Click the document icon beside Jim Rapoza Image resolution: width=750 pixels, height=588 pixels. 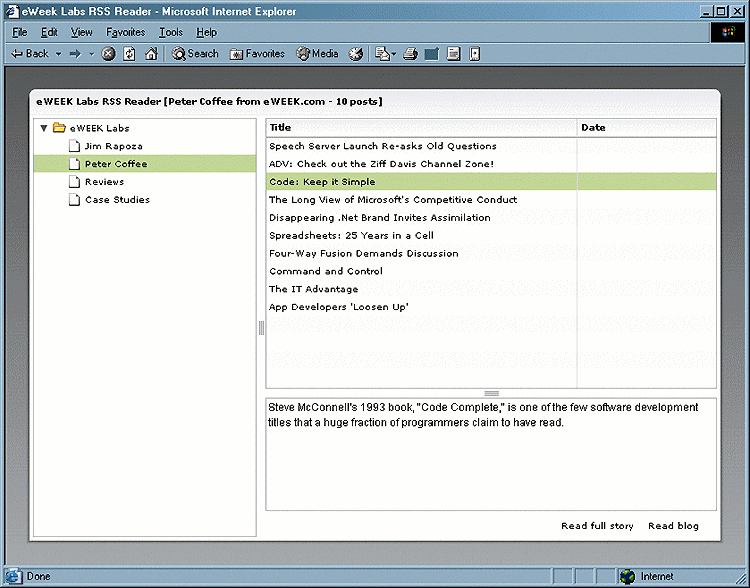74,145
